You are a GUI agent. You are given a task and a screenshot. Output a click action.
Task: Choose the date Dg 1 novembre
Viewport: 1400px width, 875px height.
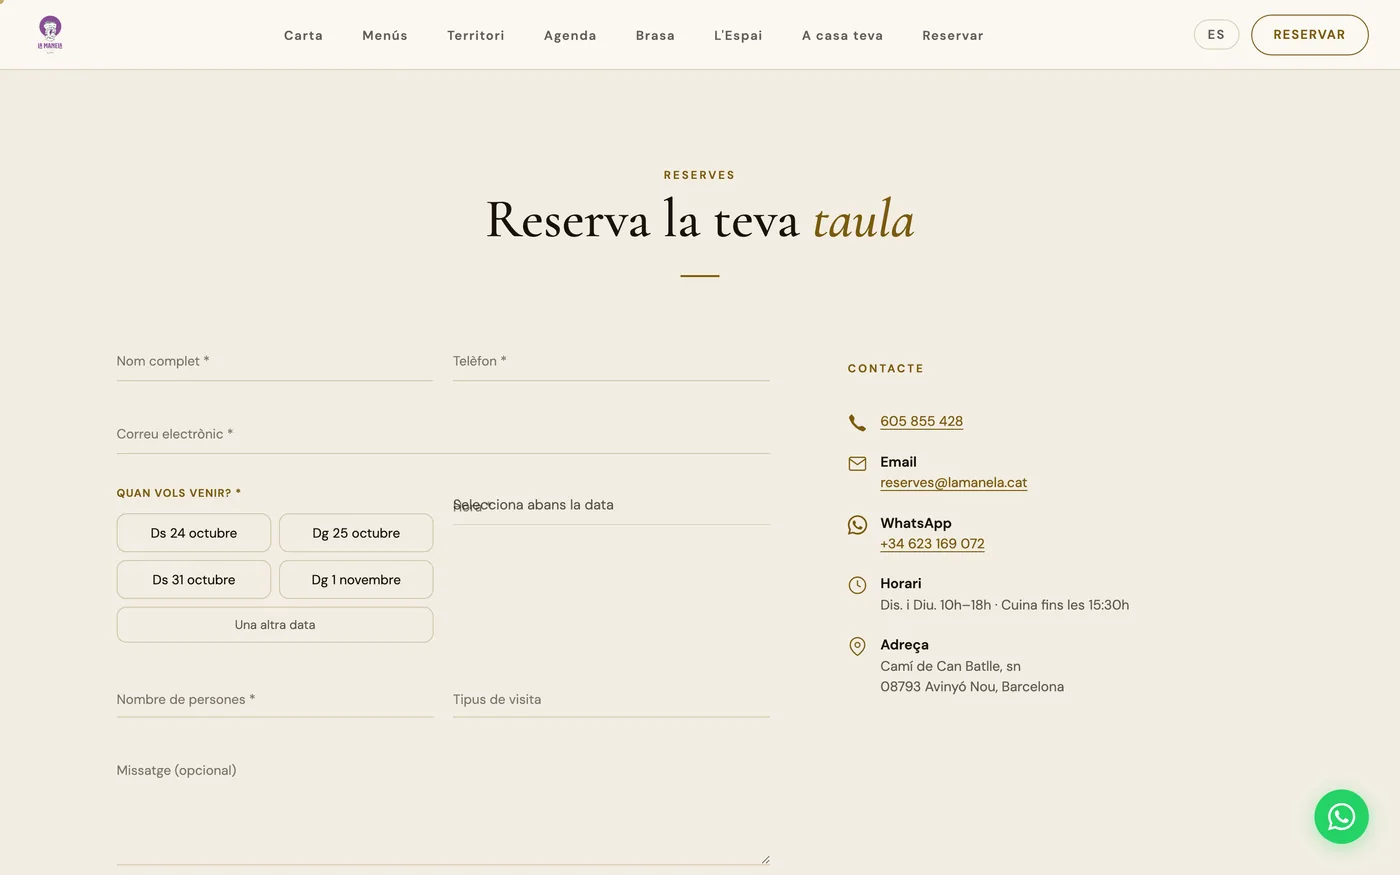(356, 579)
